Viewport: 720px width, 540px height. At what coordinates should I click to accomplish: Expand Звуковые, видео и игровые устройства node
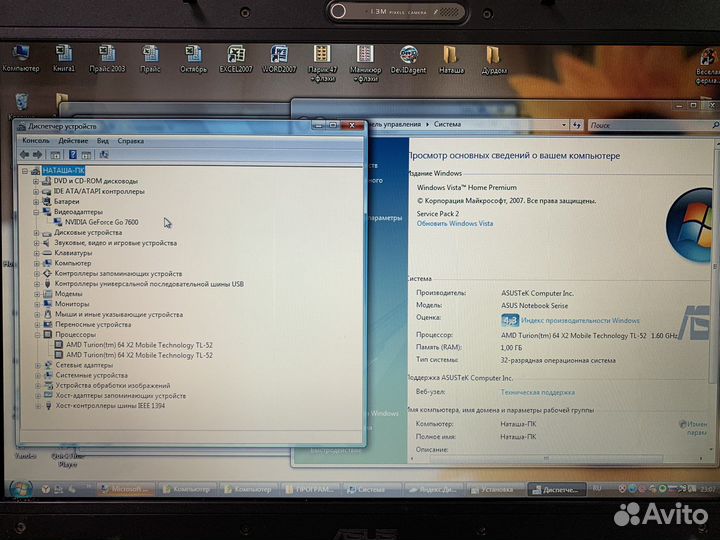click(36, 243)
